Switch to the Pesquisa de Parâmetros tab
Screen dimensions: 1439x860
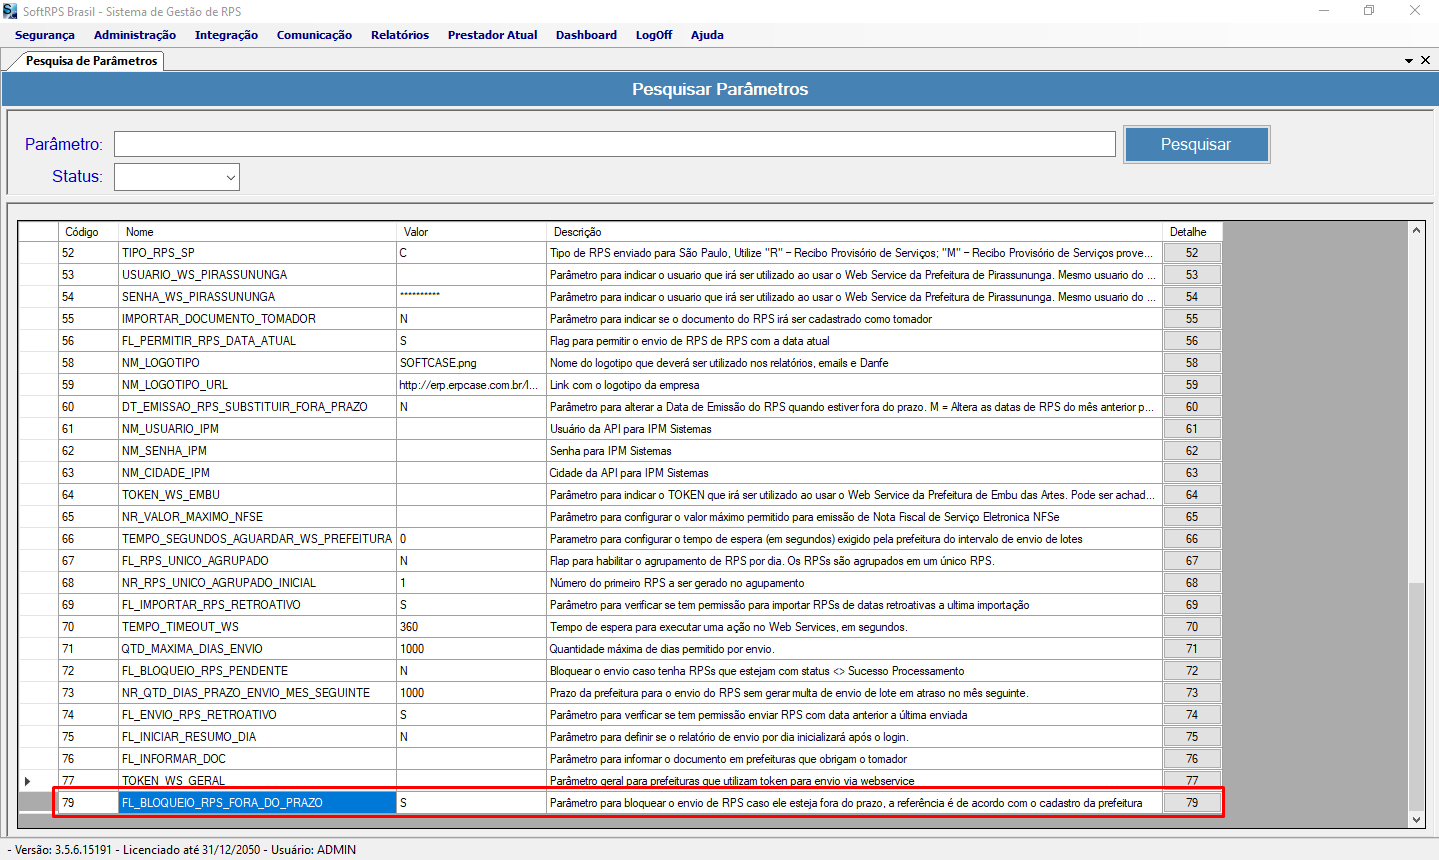click(x=91, y=61)
